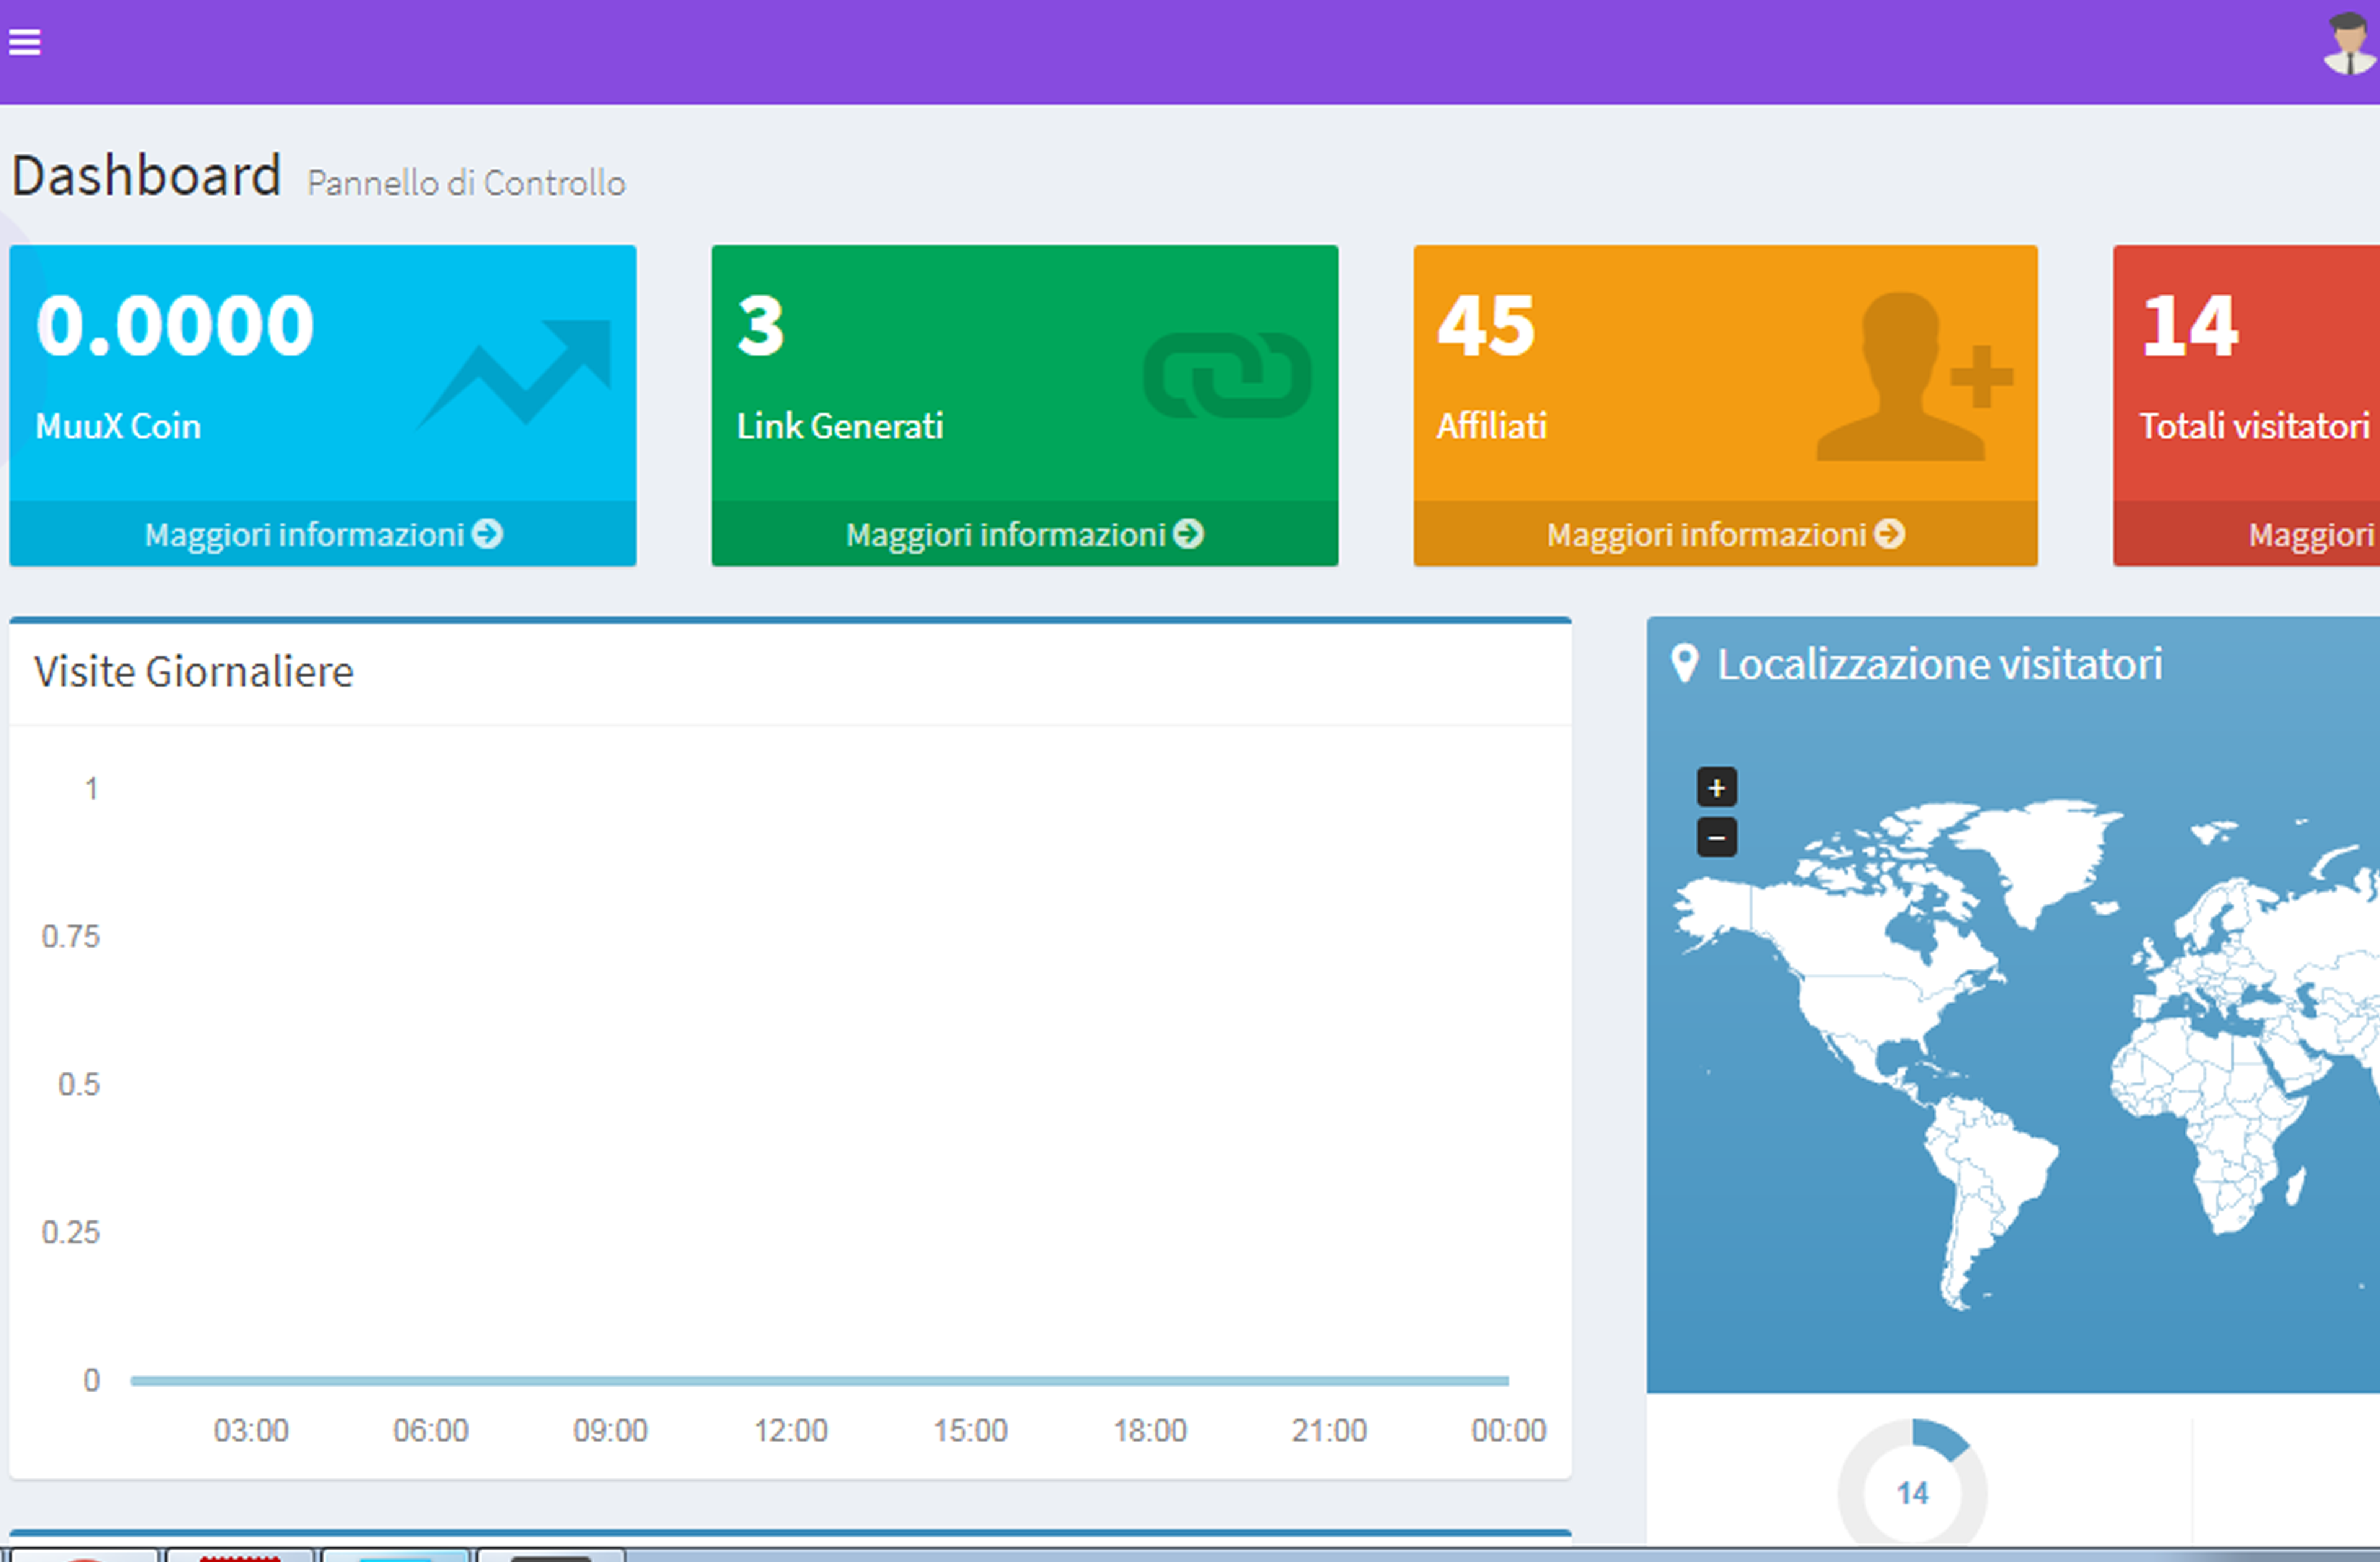Open the user avatar profile menu
This screenshot has height=1562, width=2380.
(x=2350, y=44)
